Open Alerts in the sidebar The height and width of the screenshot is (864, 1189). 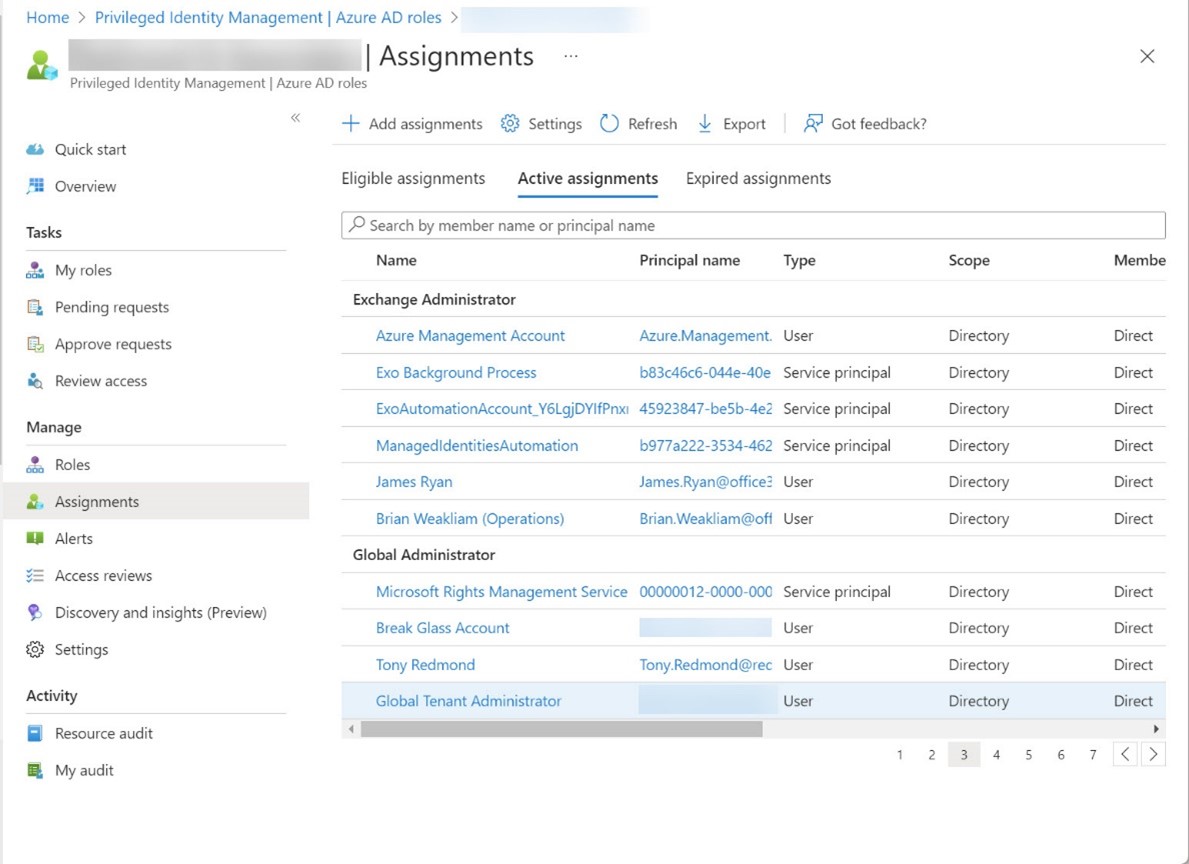coord(73,538)
